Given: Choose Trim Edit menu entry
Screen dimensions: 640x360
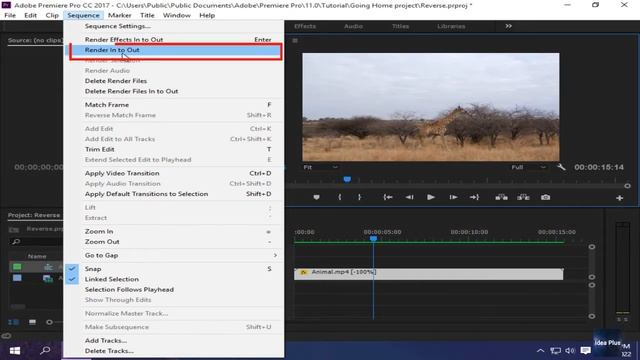Looking at the screenshot, I should coord(174,149).
